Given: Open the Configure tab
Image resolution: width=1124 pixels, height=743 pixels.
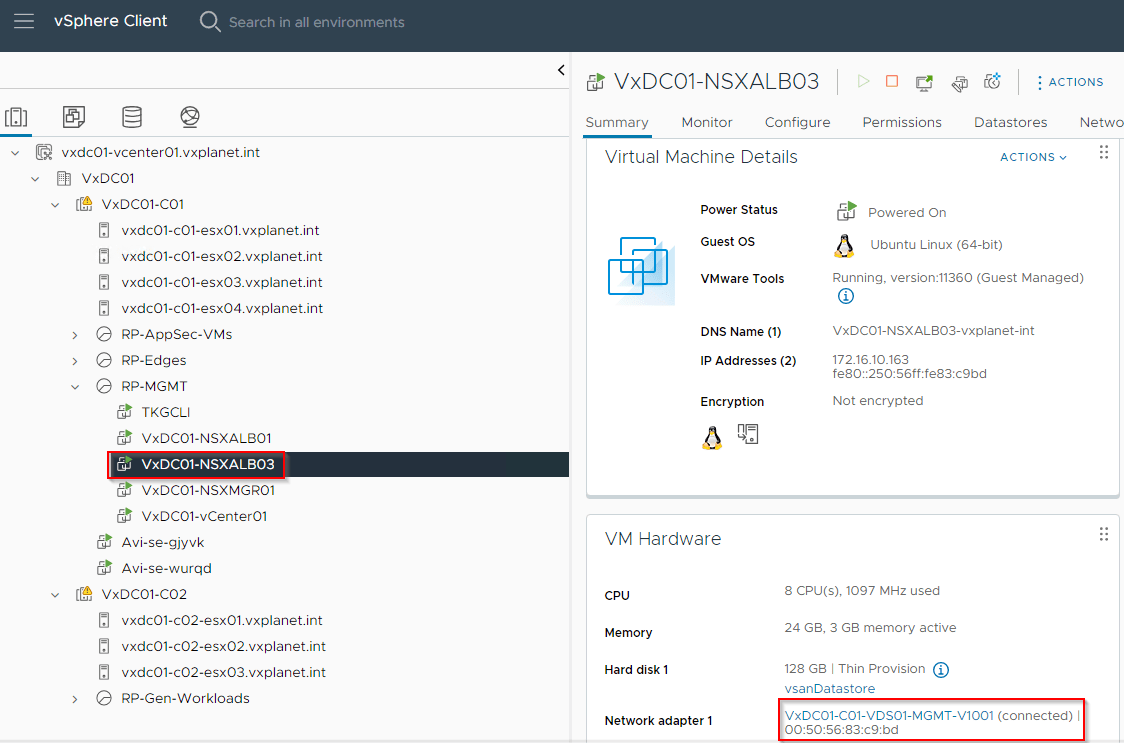Looking at the screenshot, I should (797, 123).
